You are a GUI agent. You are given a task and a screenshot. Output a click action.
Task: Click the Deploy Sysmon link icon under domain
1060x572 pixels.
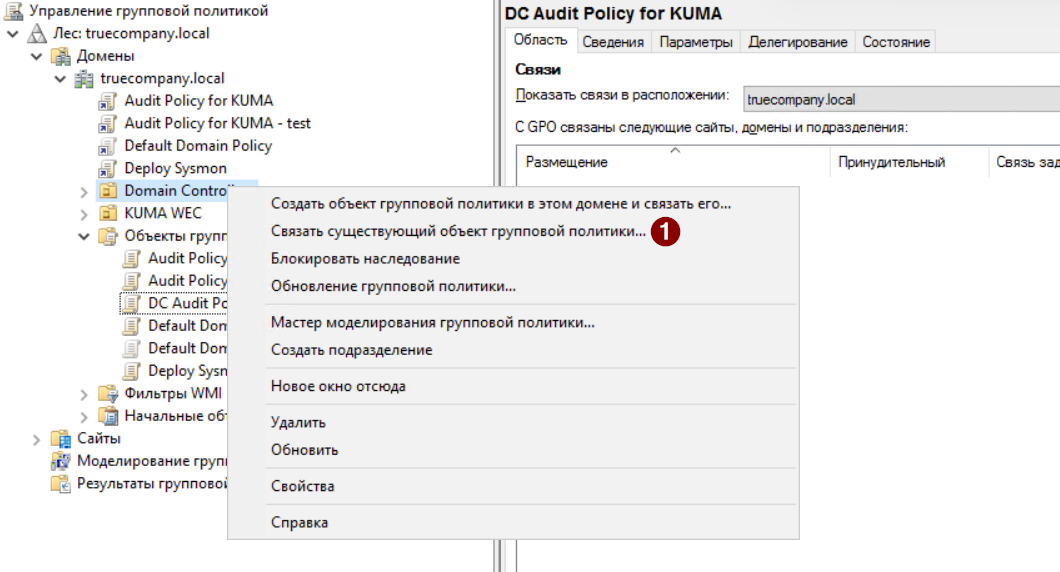pos(107,168)
